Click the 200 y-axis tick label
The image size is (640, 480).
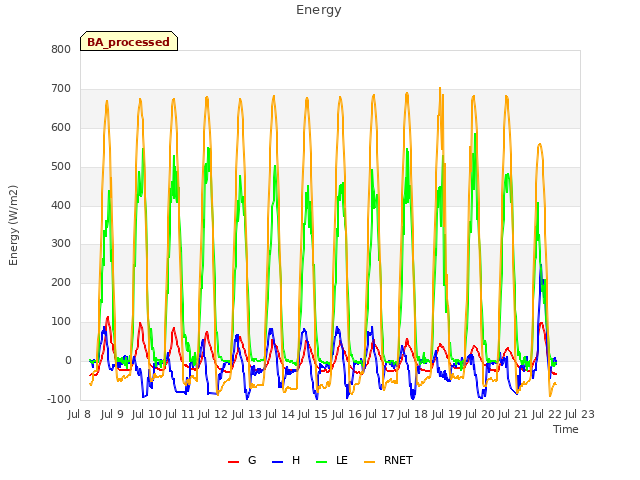pyautogui.click(x=61, y=282)
